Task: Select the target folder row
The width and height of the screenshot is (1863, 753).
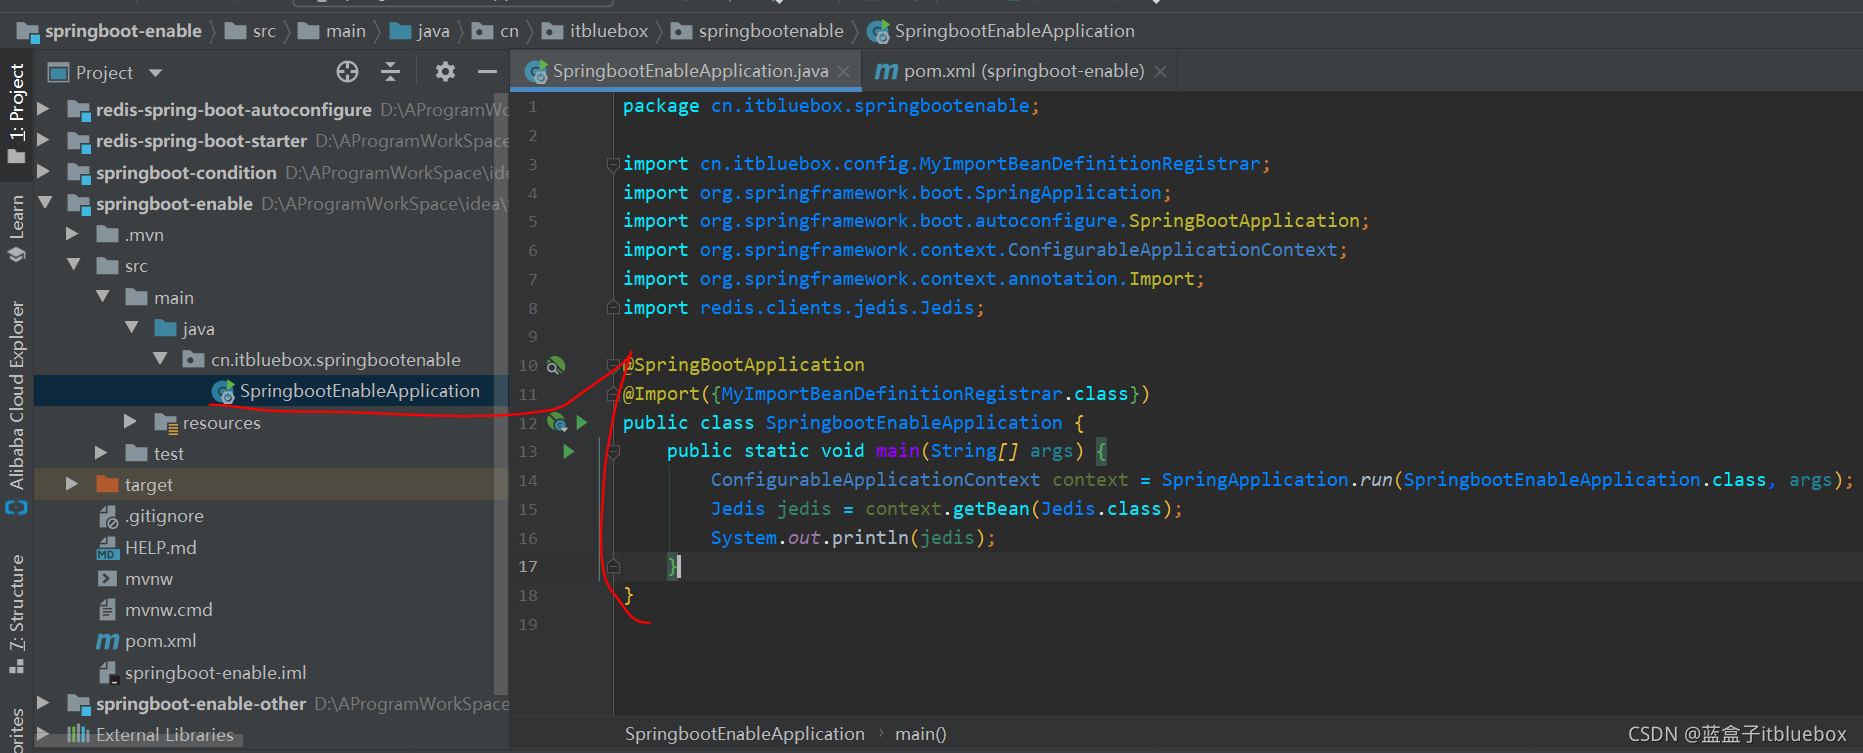Action: 272,485
